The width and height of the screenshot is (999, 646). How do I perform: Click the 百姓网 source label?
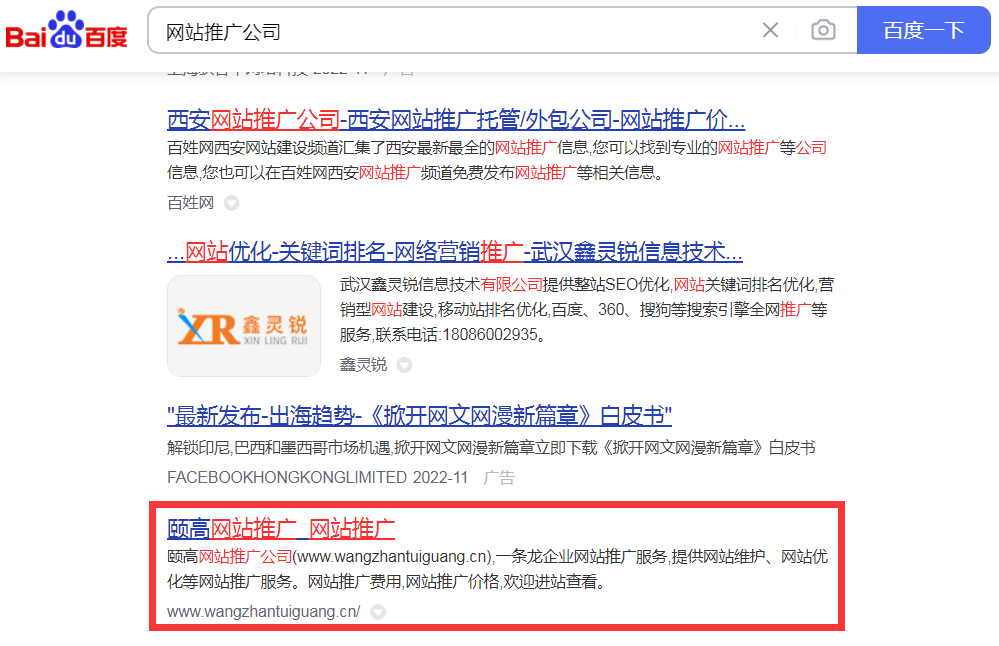coord(190,203)
